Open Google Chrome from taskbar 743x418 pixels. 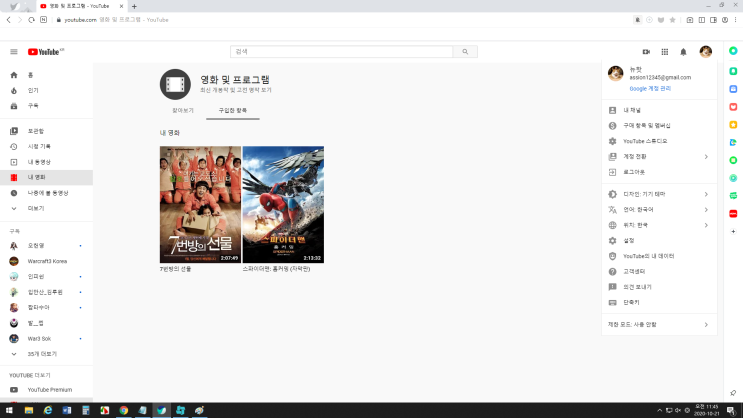pyautogui.click(x=124, y=410)
